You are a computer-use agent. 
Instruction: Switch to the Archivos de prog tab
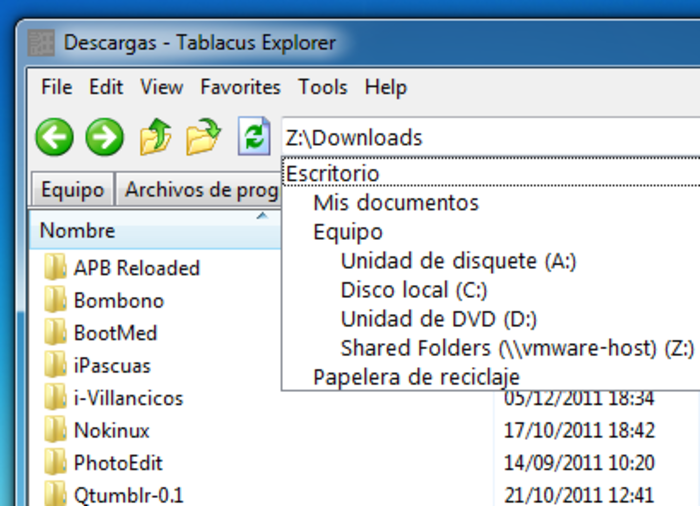(199, 190)
